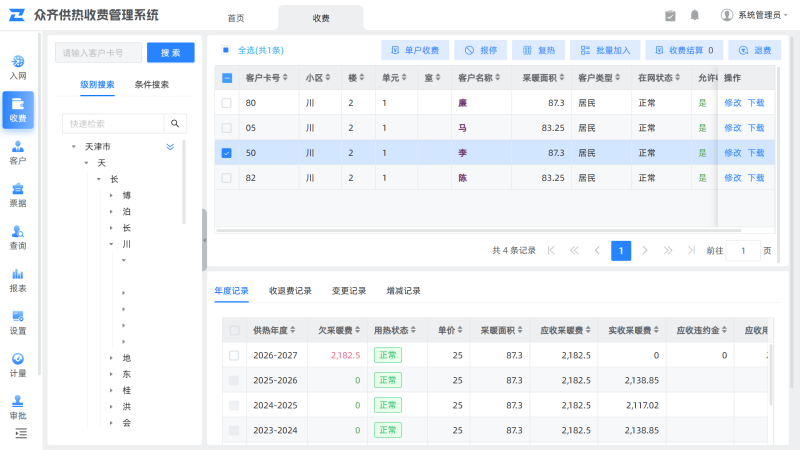800x450 pixels.
Task: Collapse the 川 tree node
Action: 111,244
